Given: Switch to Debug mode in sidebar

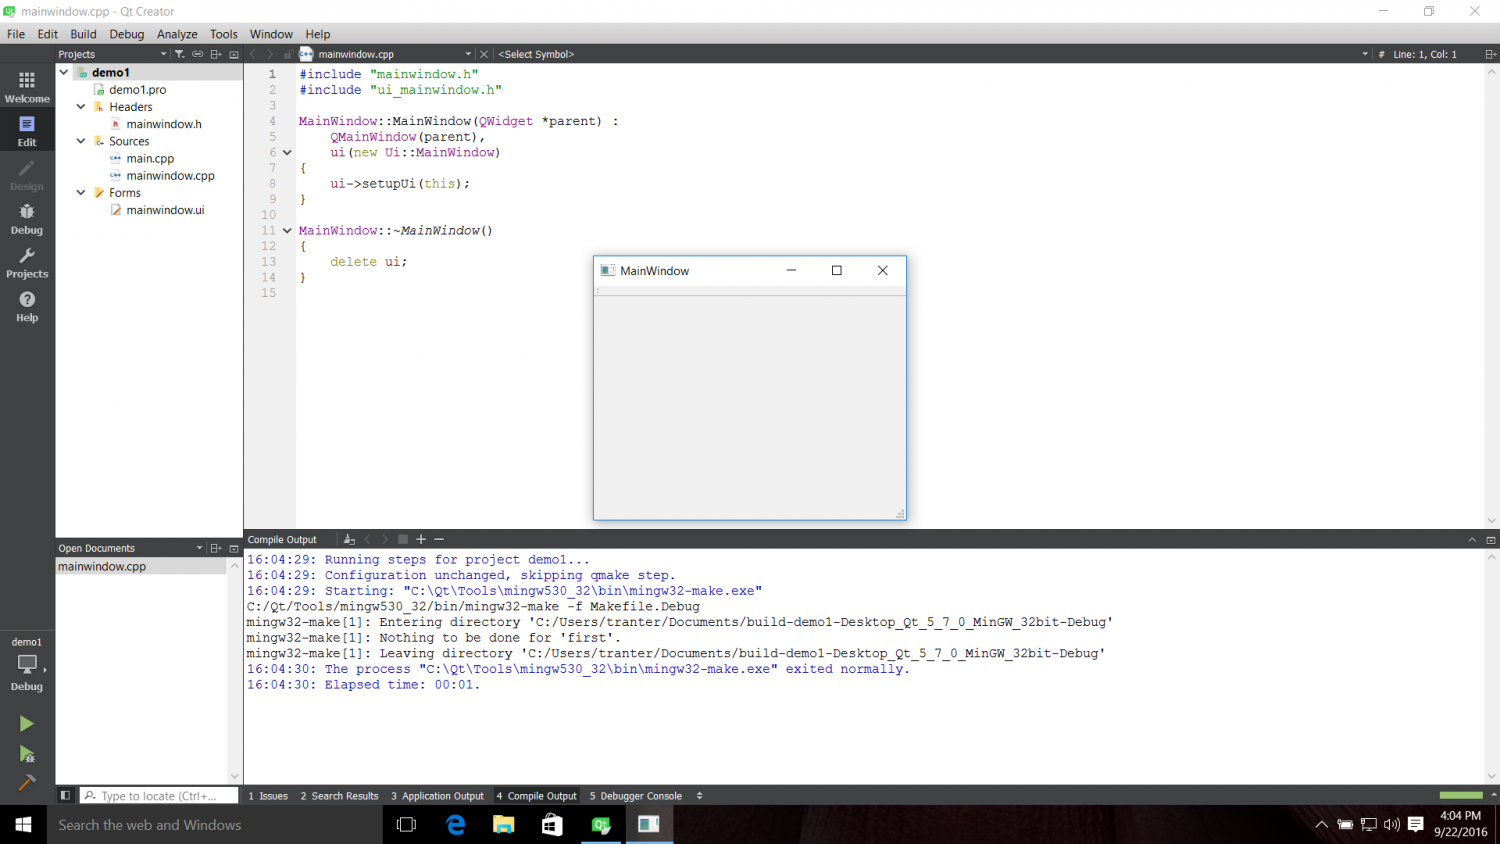Looking at the screenshot, I should point(27,218).
